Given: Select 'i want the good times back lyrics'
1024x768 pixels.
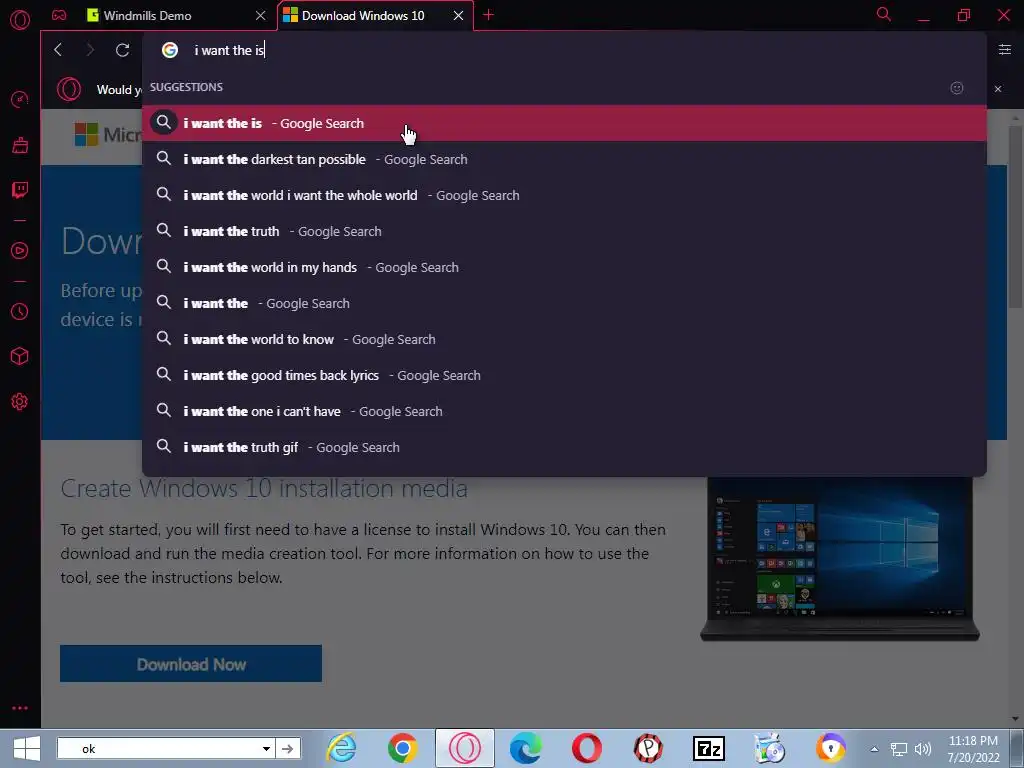Looking at the screenshot, I should [564, 374].
